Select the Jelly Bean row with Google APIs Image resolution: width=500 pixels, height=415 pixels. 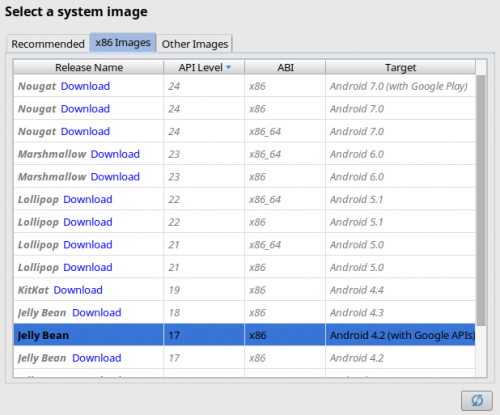pyautogui.click(x=244, y=335)
